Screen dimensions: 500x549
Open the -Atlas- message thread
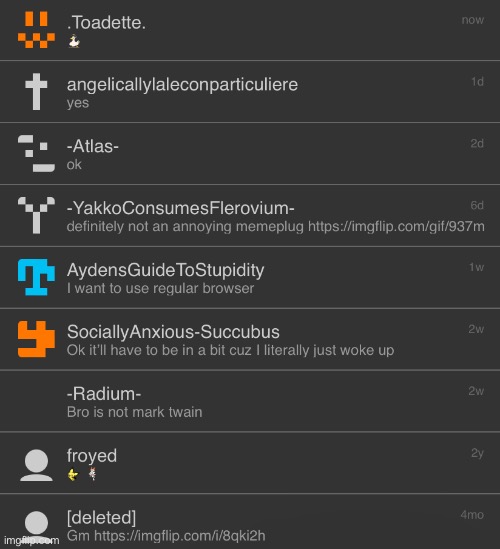(250, 153)
